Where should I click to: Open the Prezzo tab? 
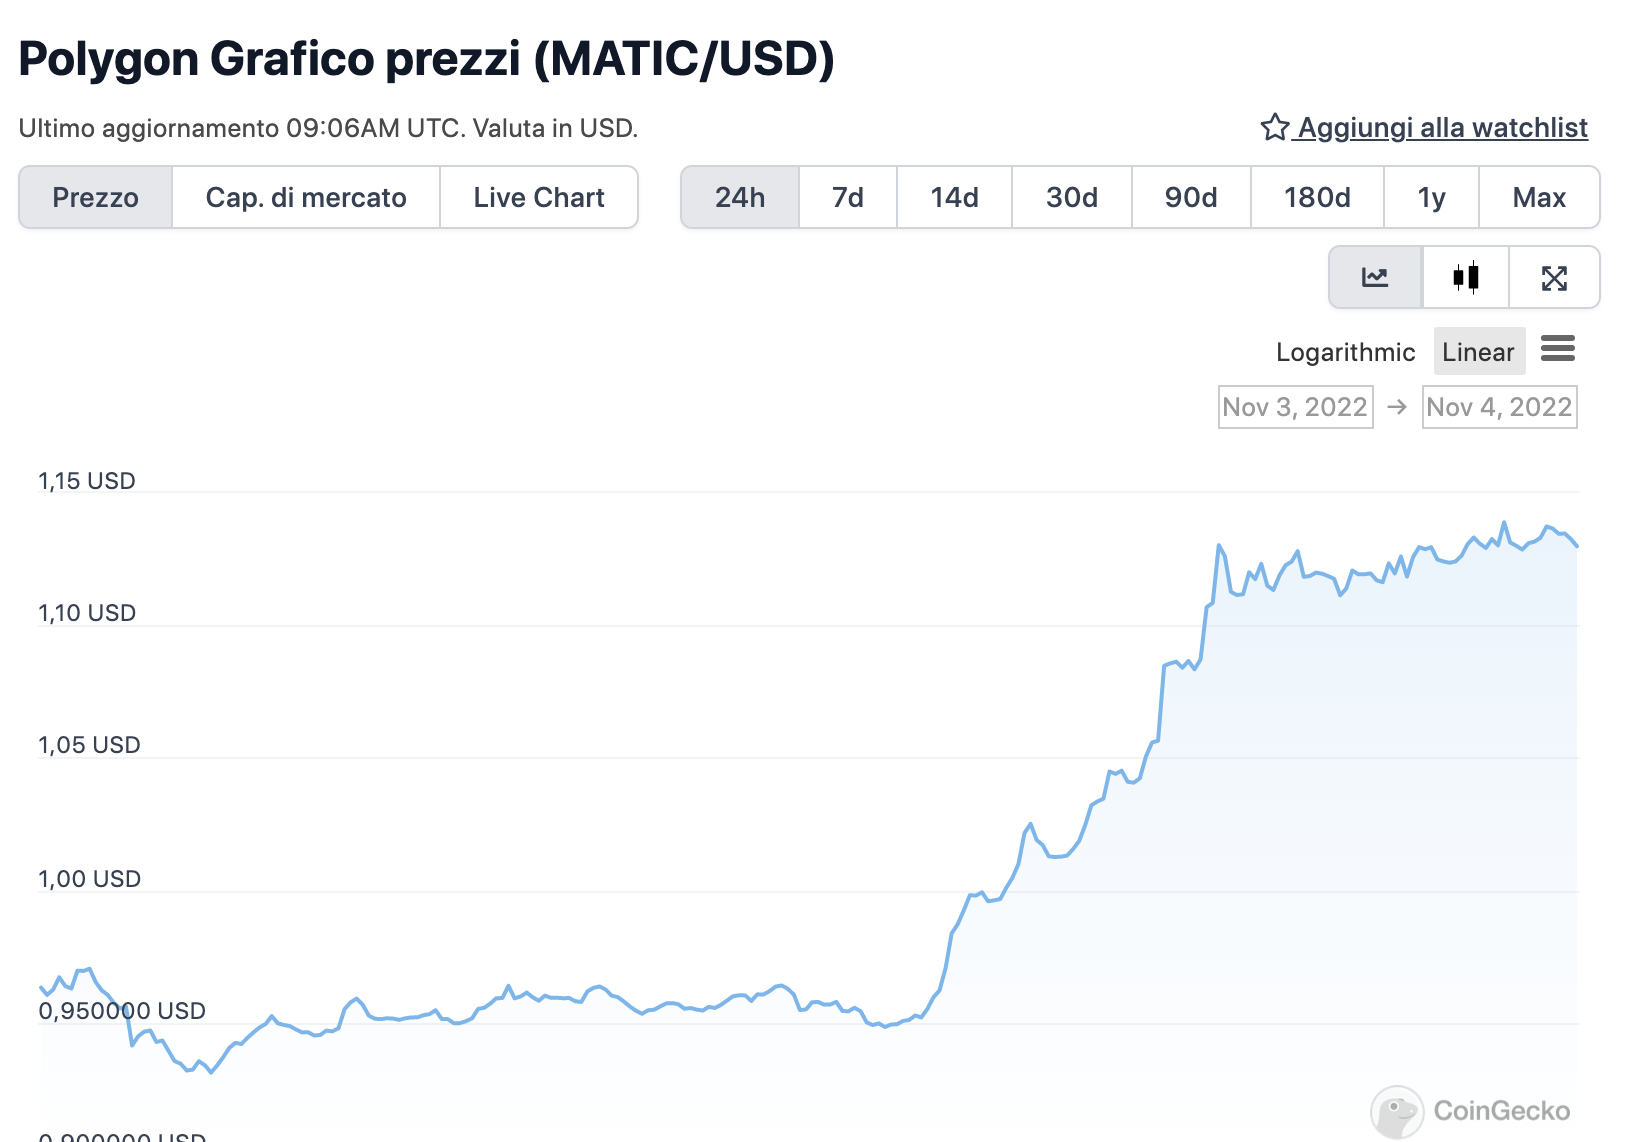click(96, 197)
